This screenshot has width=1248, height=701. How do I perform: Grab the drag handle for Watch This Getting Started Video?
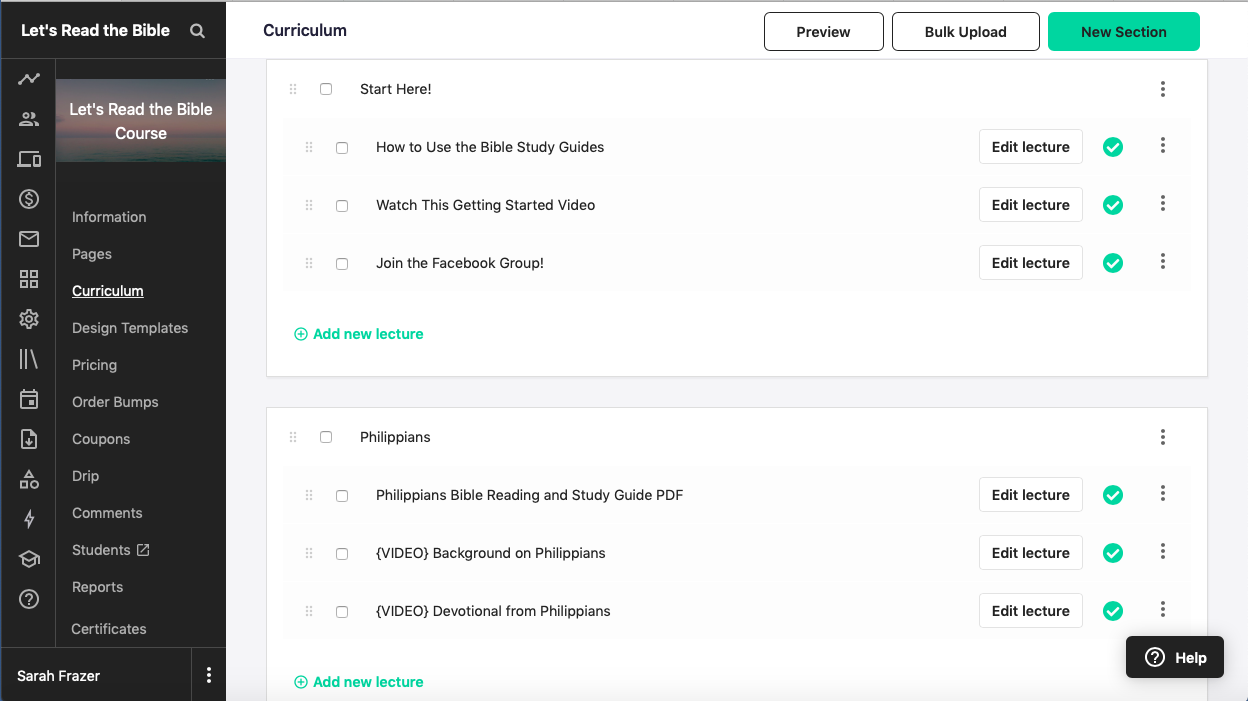(x=309, y=205)
